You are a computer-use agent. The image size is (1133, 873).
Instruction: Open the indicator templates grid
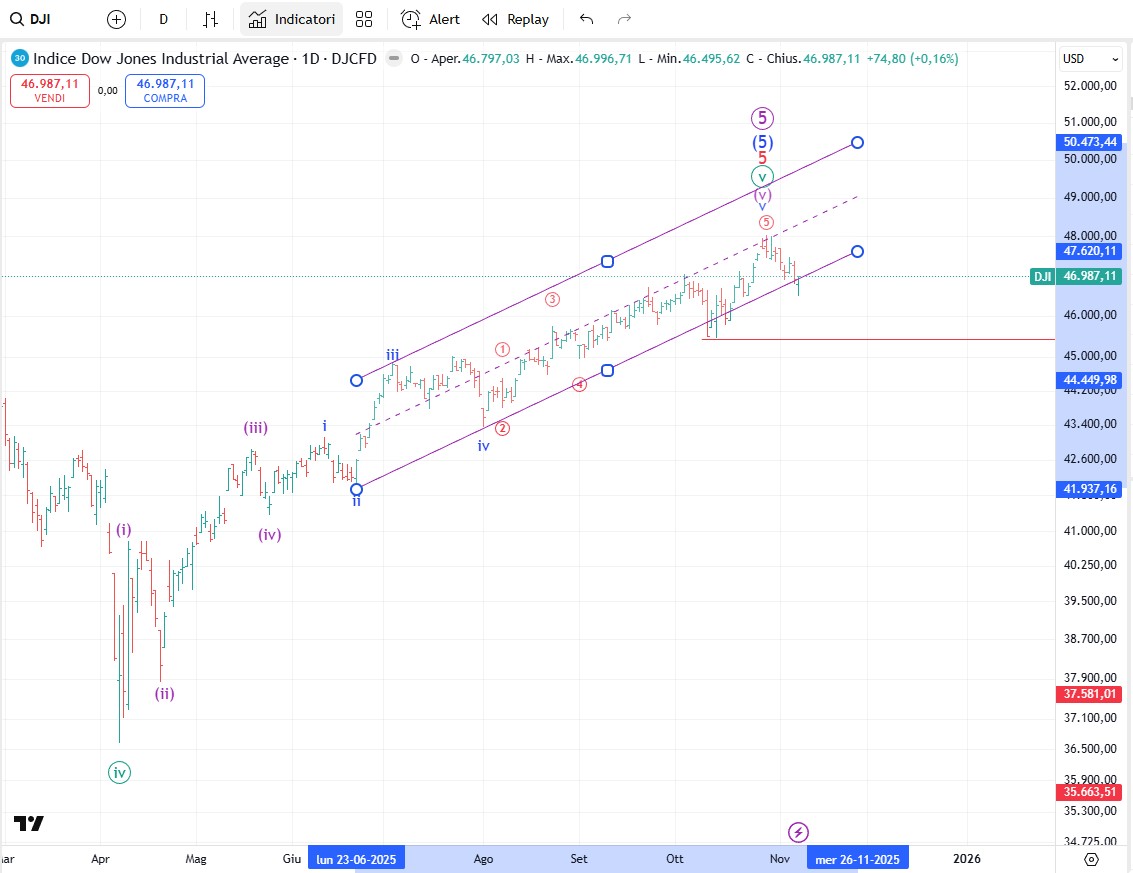click(364, 20)
